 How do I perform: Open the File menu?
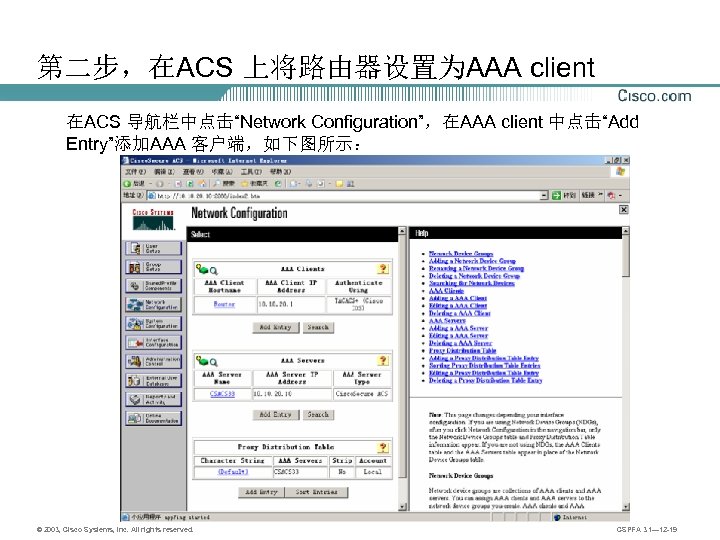(135, 172)
